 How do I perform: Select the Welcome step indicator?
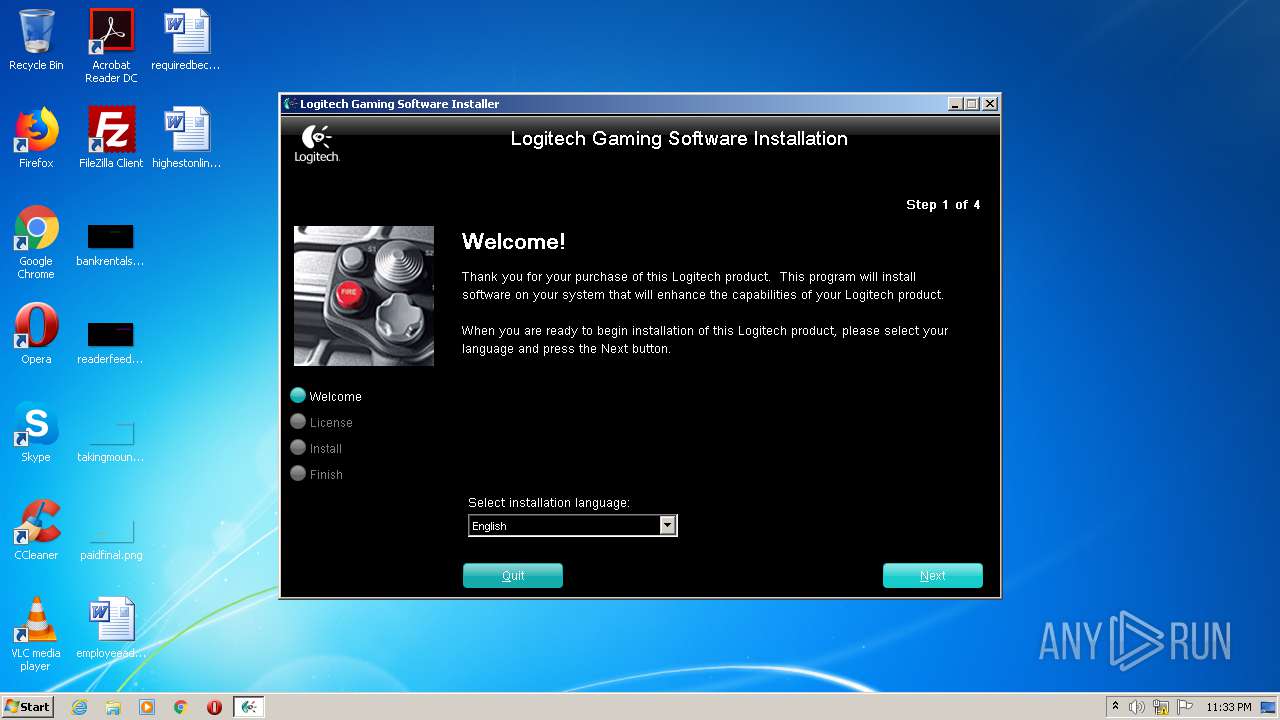click(x=326, y=396)
